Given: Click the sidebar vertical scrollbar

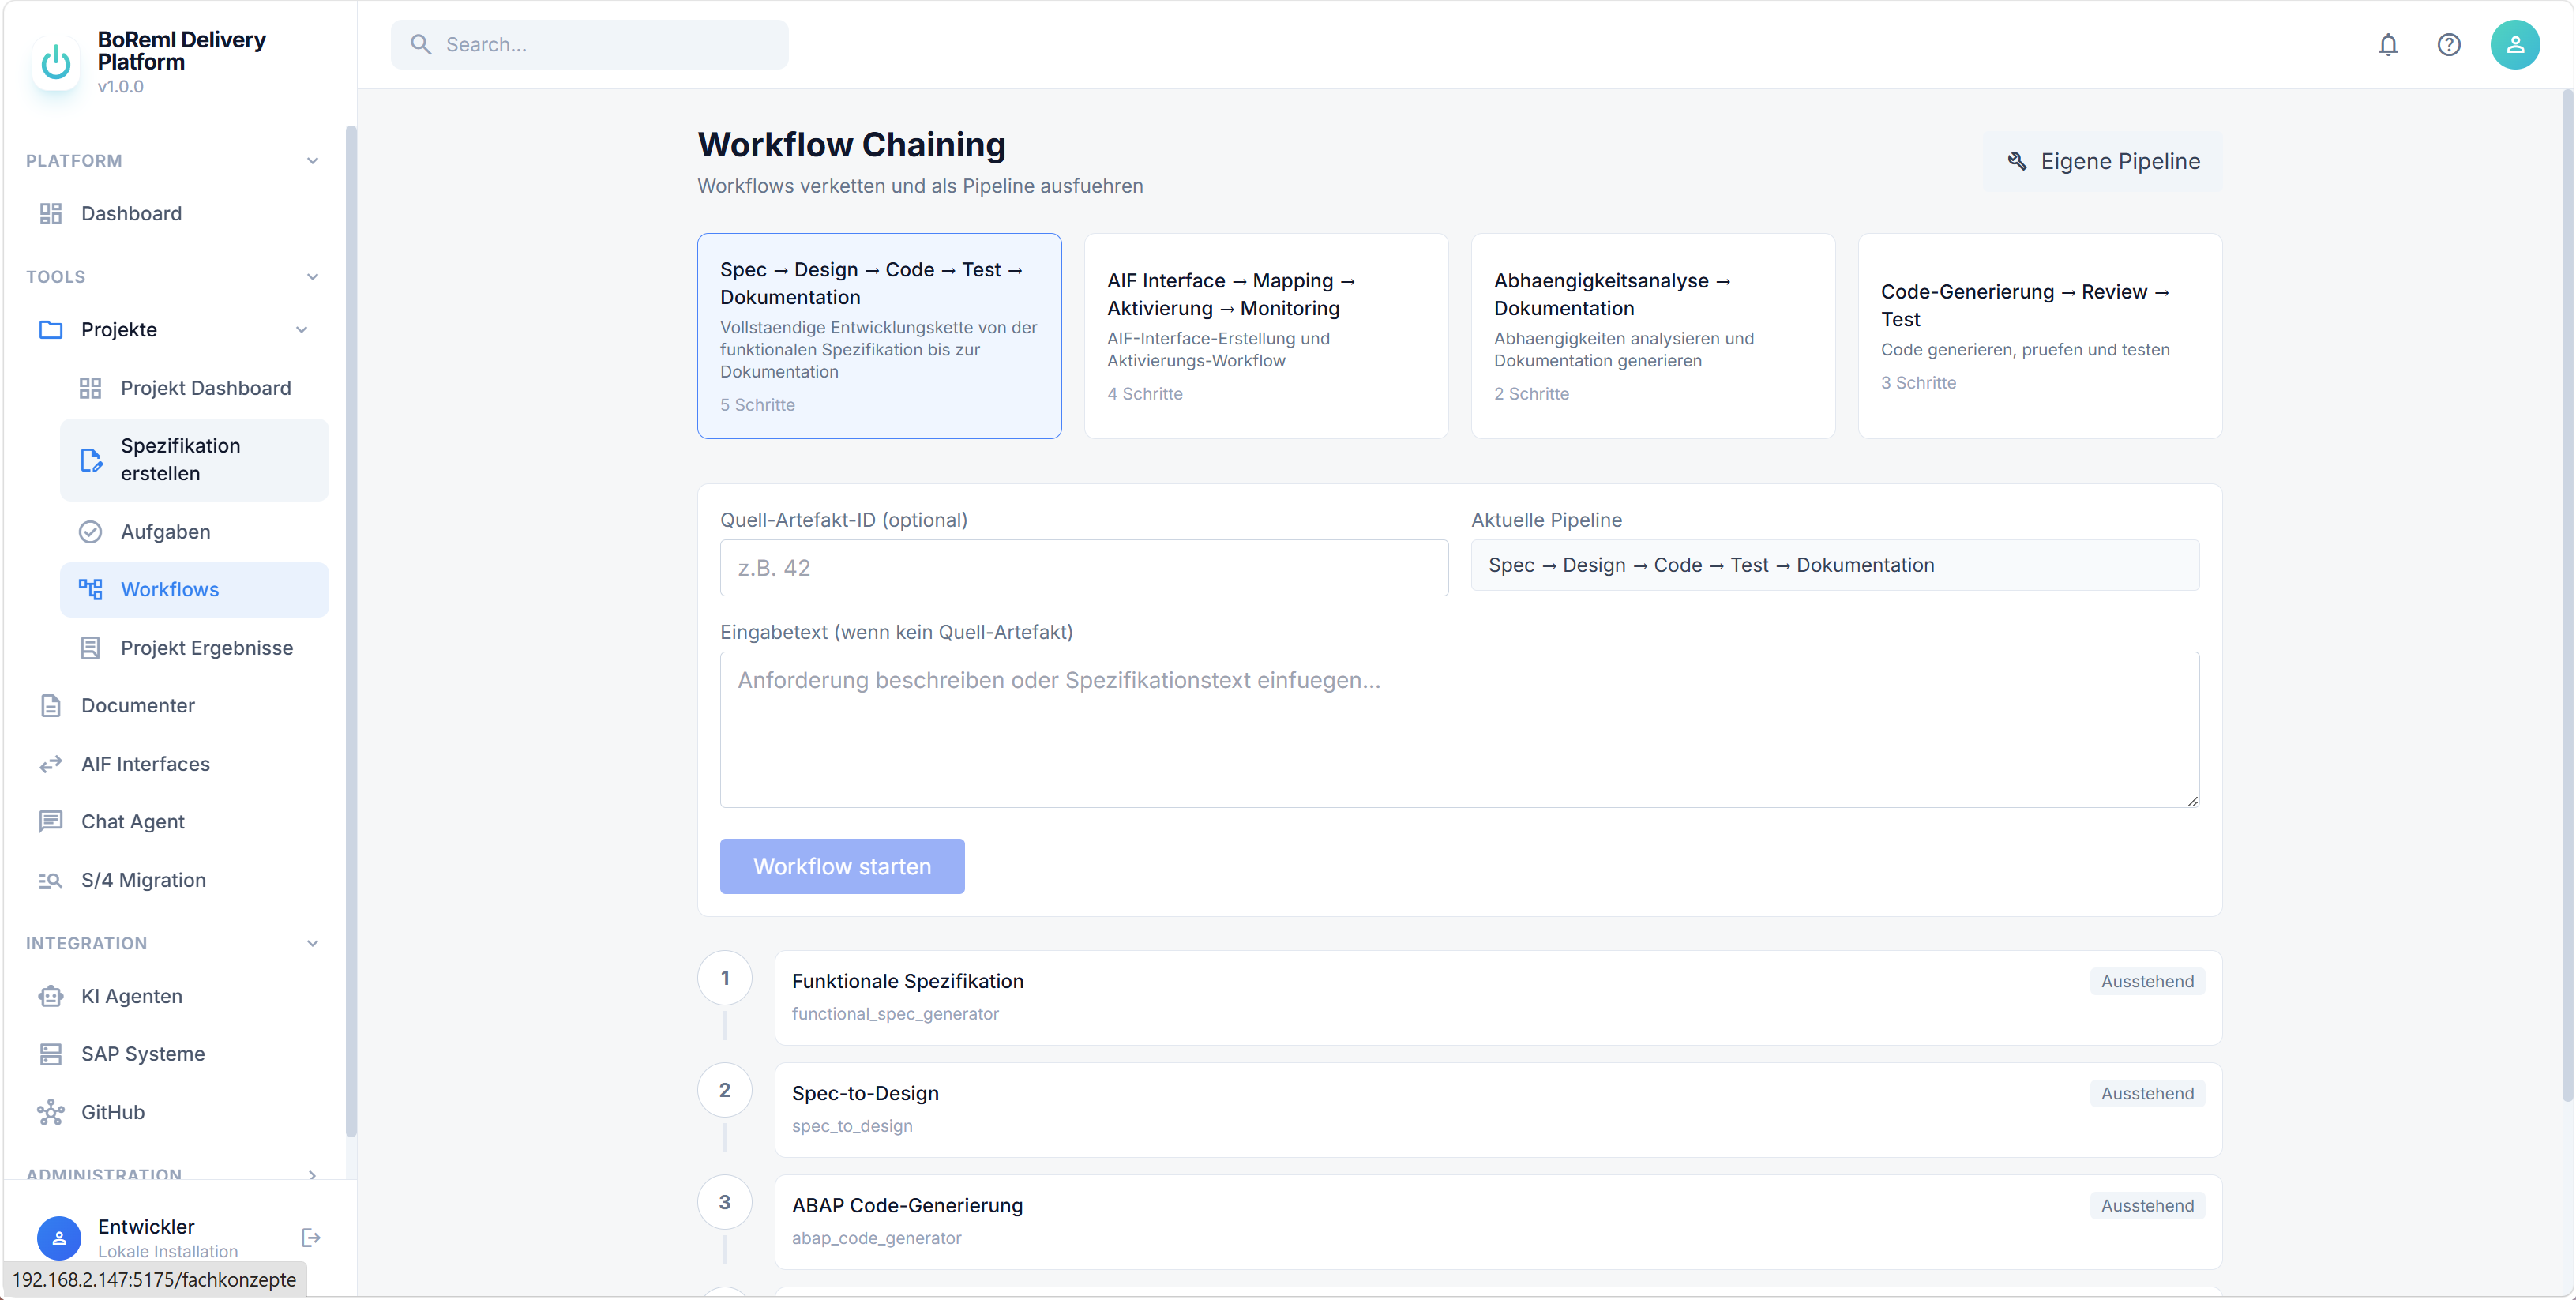Looking at the screenshot, I should 351,630.
